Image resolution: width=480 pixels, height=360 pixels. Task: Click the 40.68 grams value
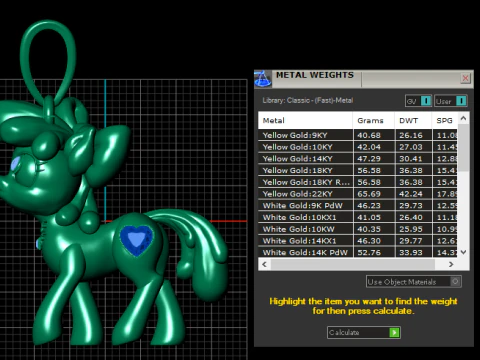click(x=369, y=135)
